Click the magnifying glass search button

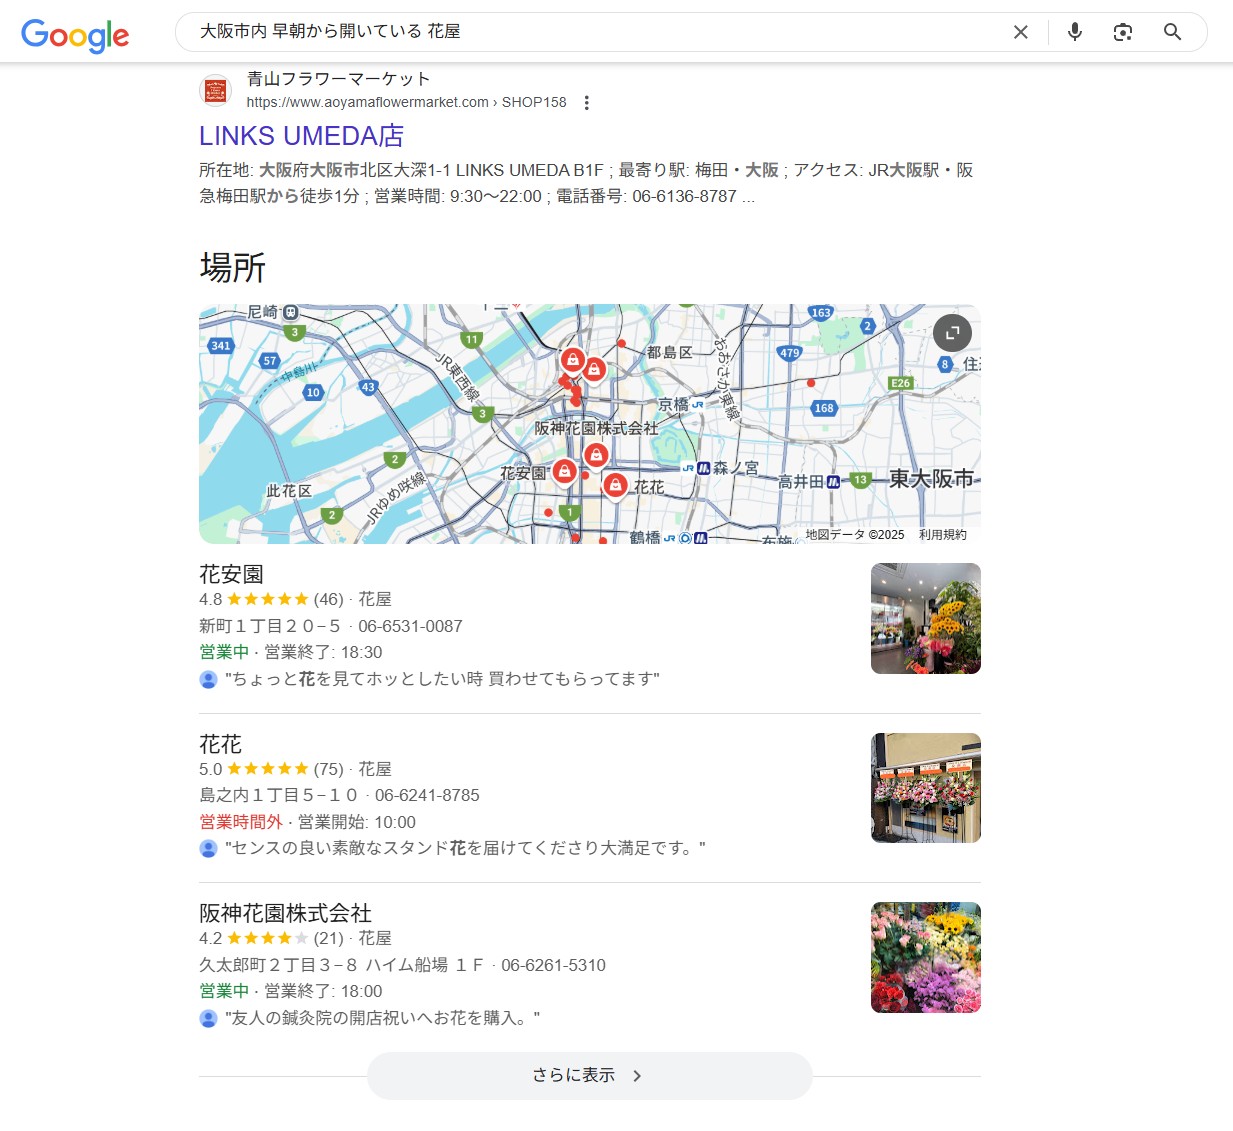(1172, 32)
